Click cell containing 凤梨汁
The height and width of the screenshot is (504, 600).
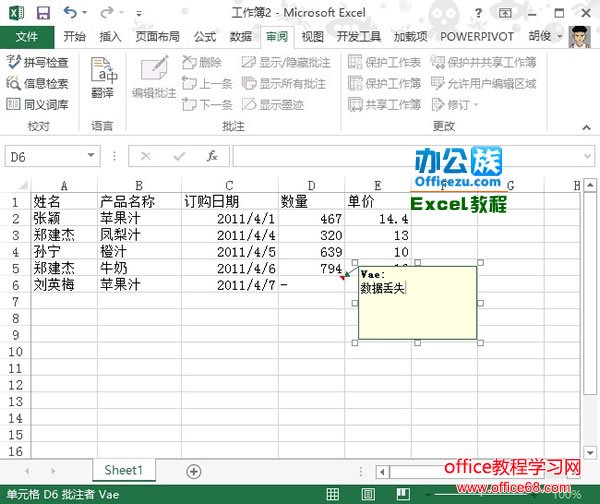pos(139,235)
